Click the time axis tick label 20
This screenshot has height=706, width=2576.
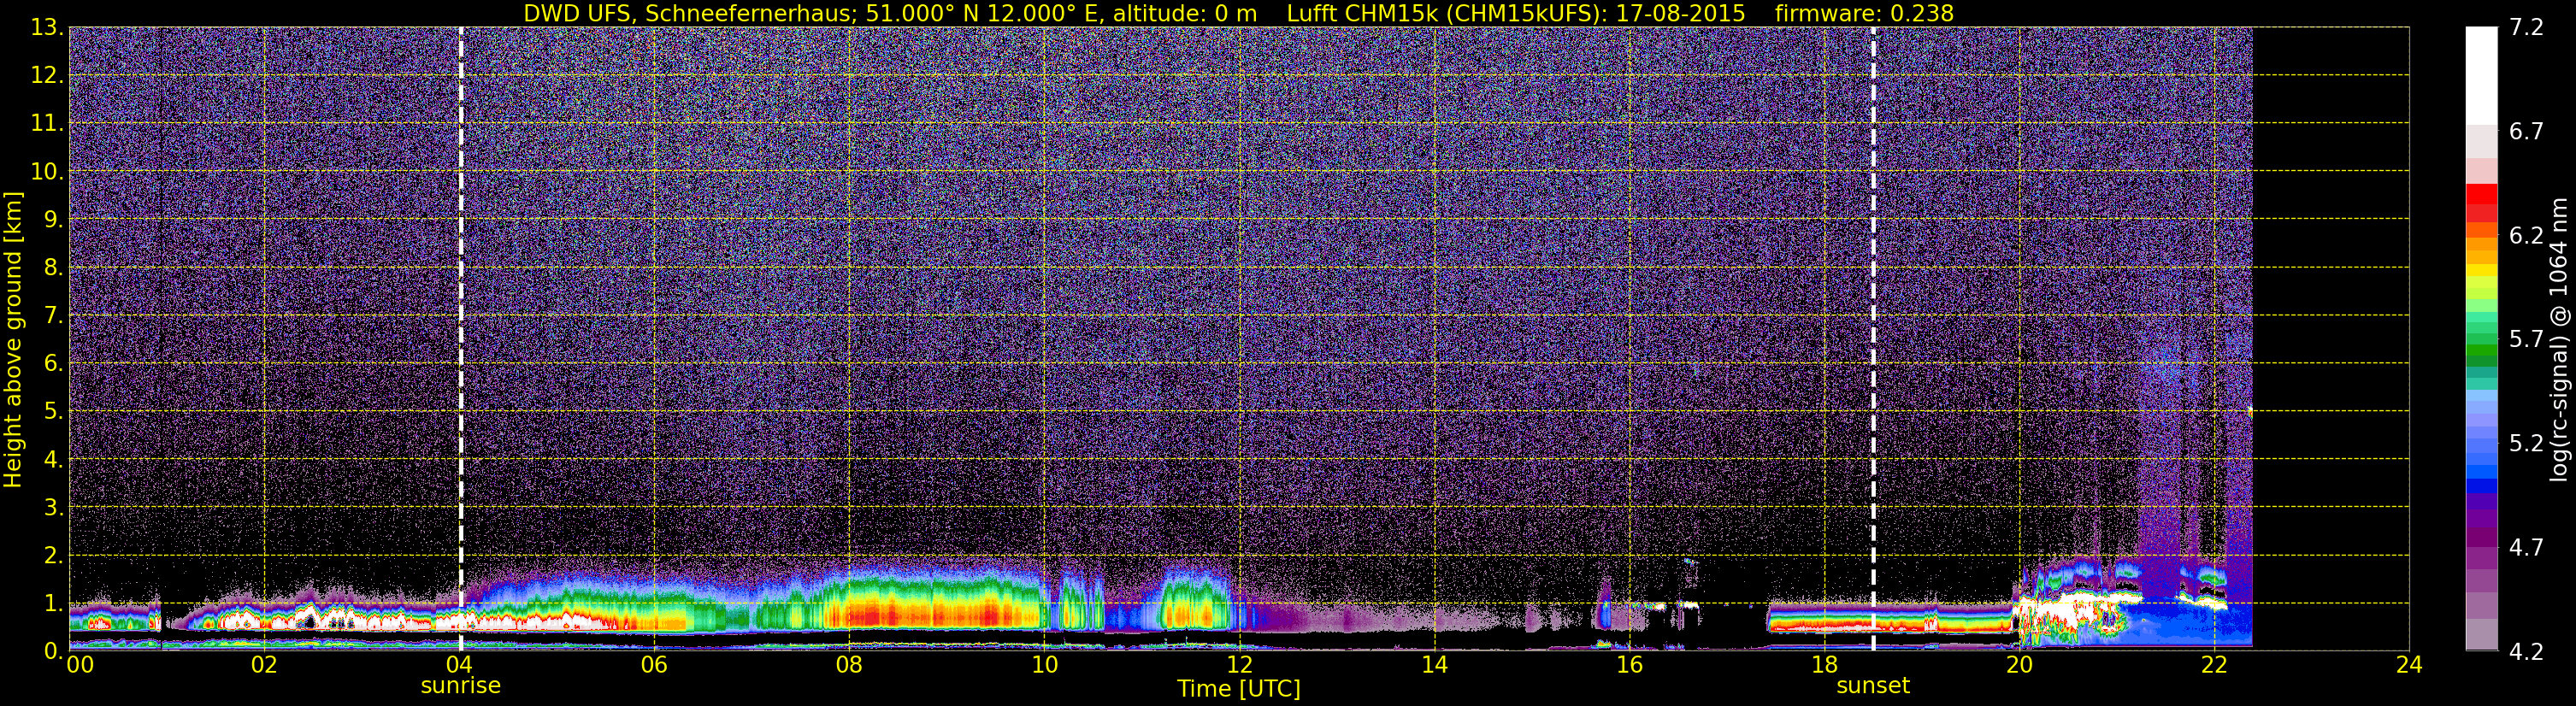(2019, 665)
